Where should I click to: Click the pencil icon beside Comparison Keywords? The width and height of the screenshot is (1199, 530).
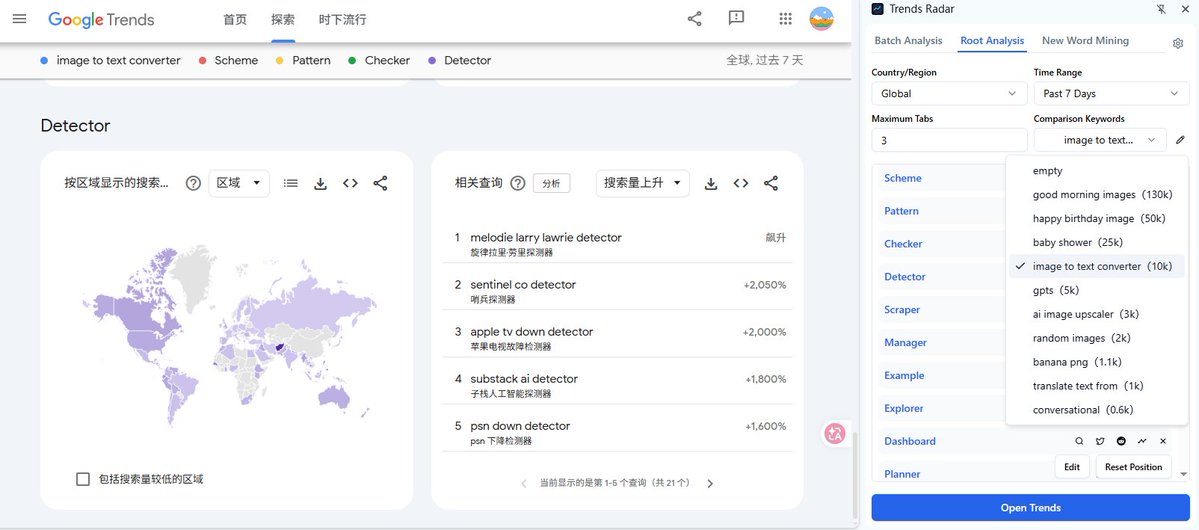pos(1180,140)
